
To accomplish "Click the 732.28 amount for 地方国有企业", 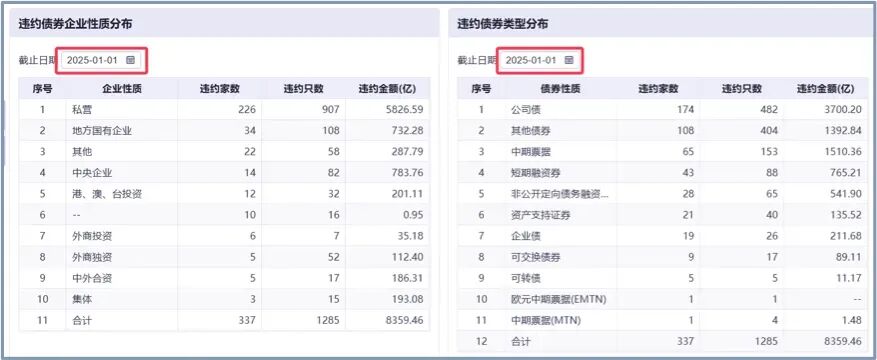I will 407,131.
